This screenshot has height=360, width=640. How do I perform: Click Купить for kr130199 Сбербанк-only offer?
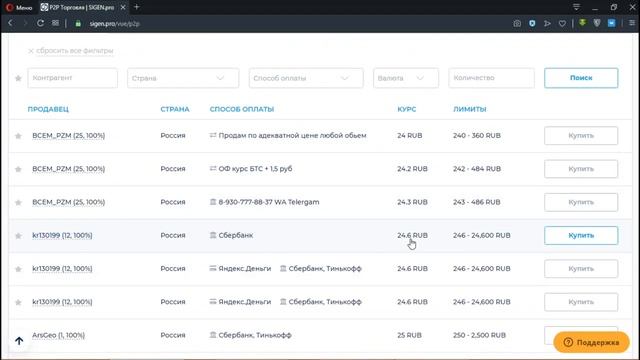tap(581, 236)
